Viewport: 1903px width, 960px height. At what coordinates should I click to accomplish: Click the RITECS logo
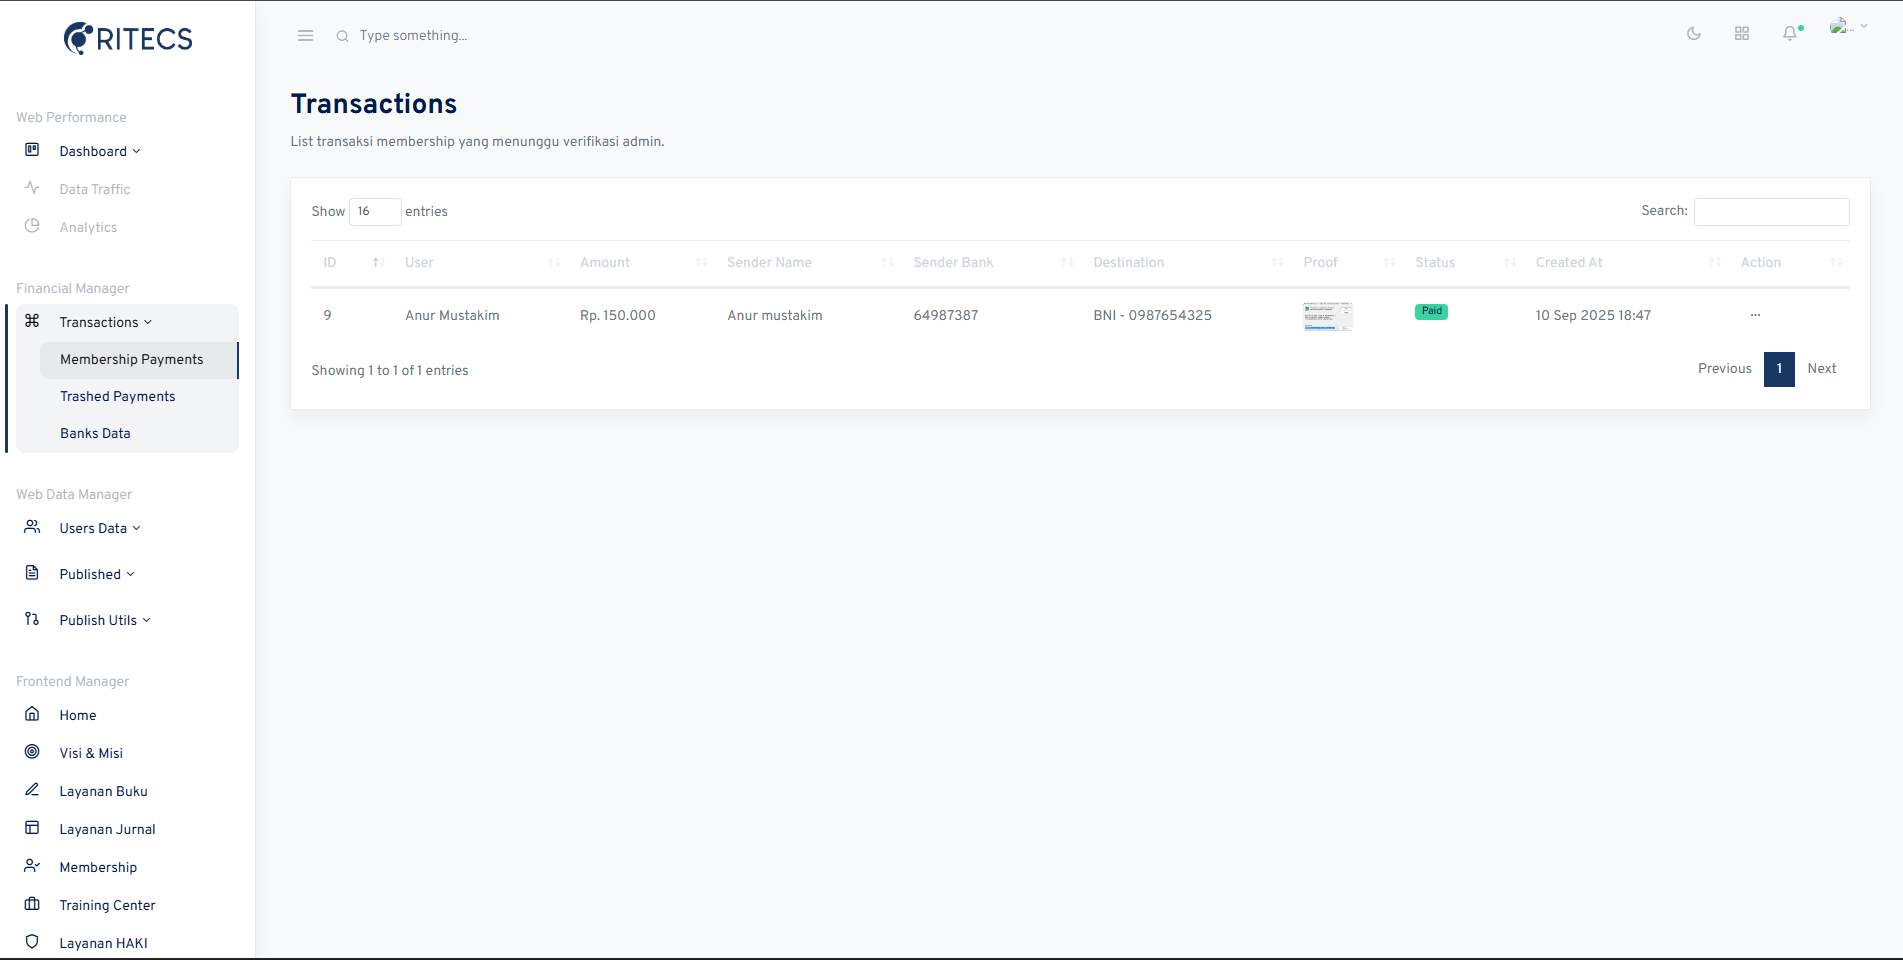(128, 39)
